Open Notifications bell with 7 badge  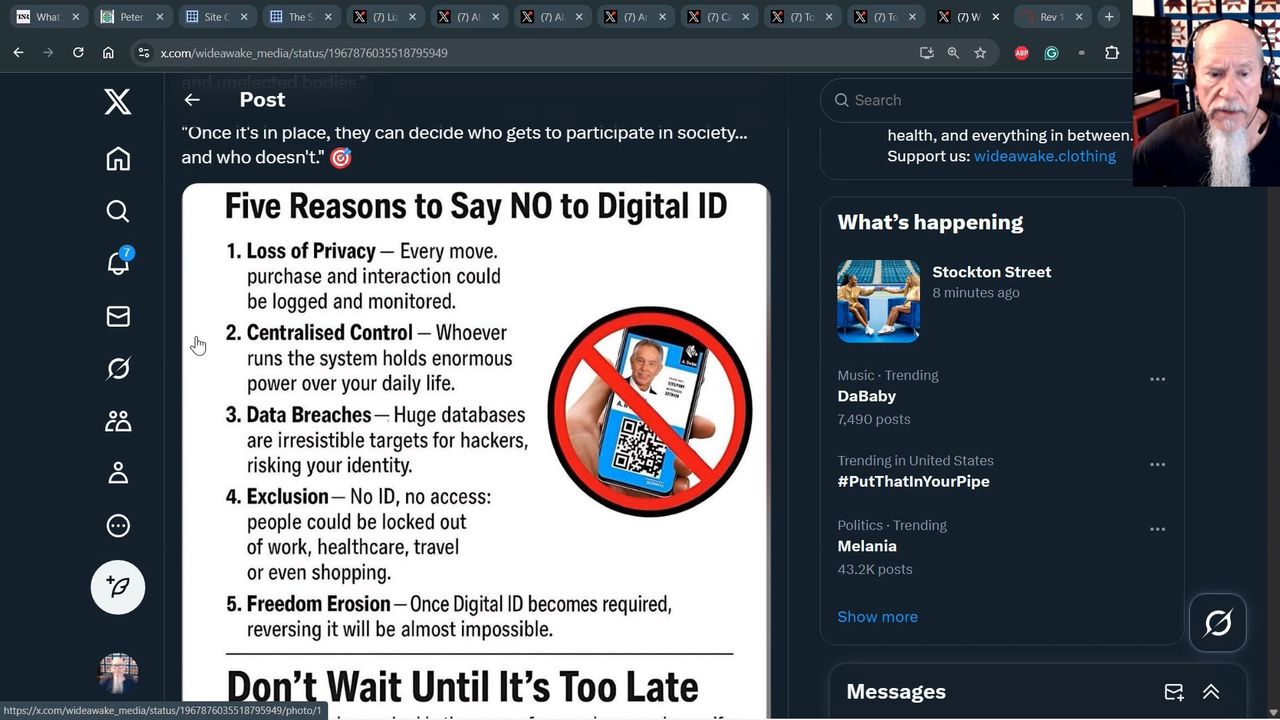pyautogui.click(x=118, y=263)
